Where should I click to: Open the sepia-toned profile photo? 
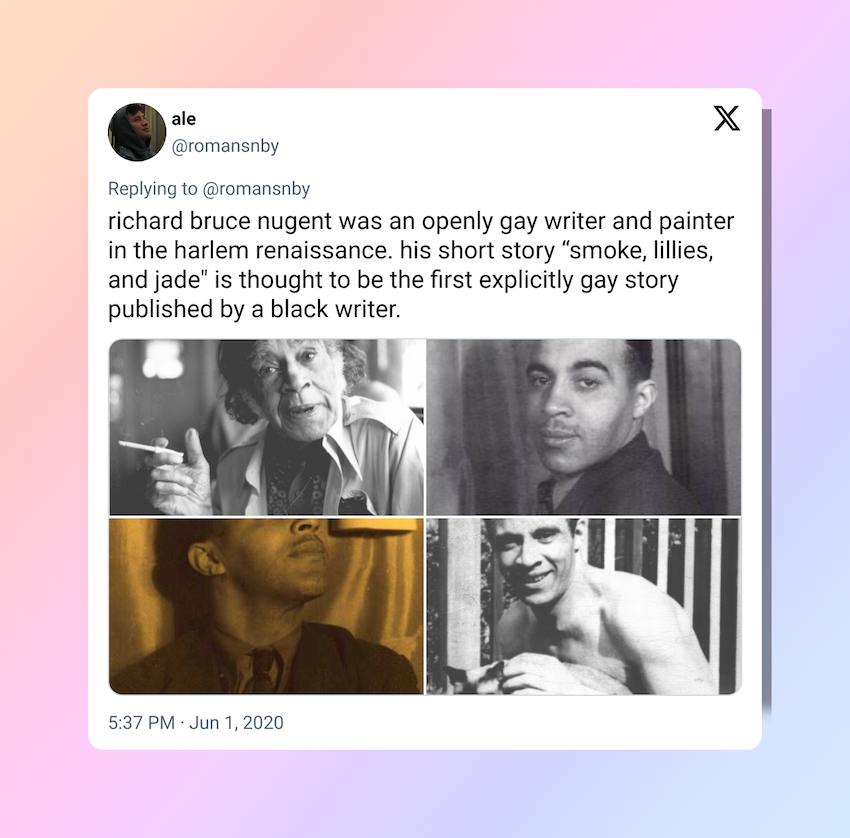(x=267, y=606)
